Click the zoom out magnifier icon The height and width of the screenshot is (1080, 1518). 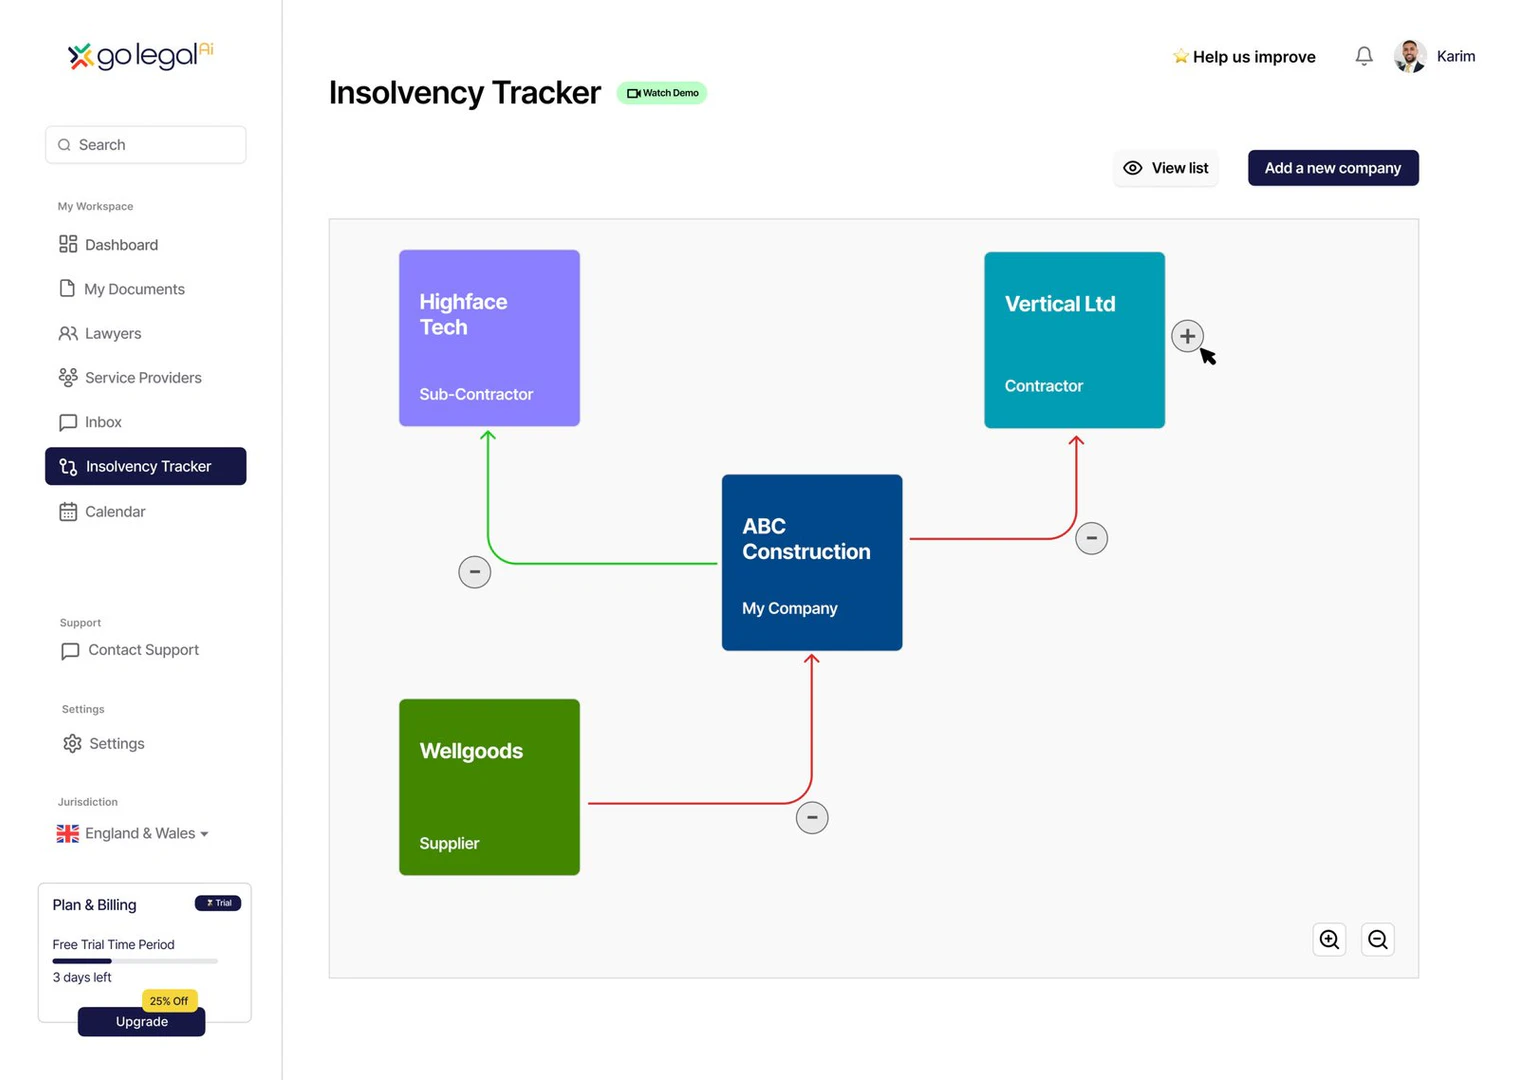[1377, 940]
